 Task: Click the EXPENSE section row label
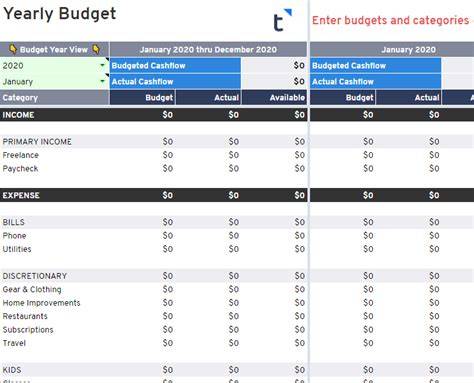pyautogui.click(x=21, y=195)
